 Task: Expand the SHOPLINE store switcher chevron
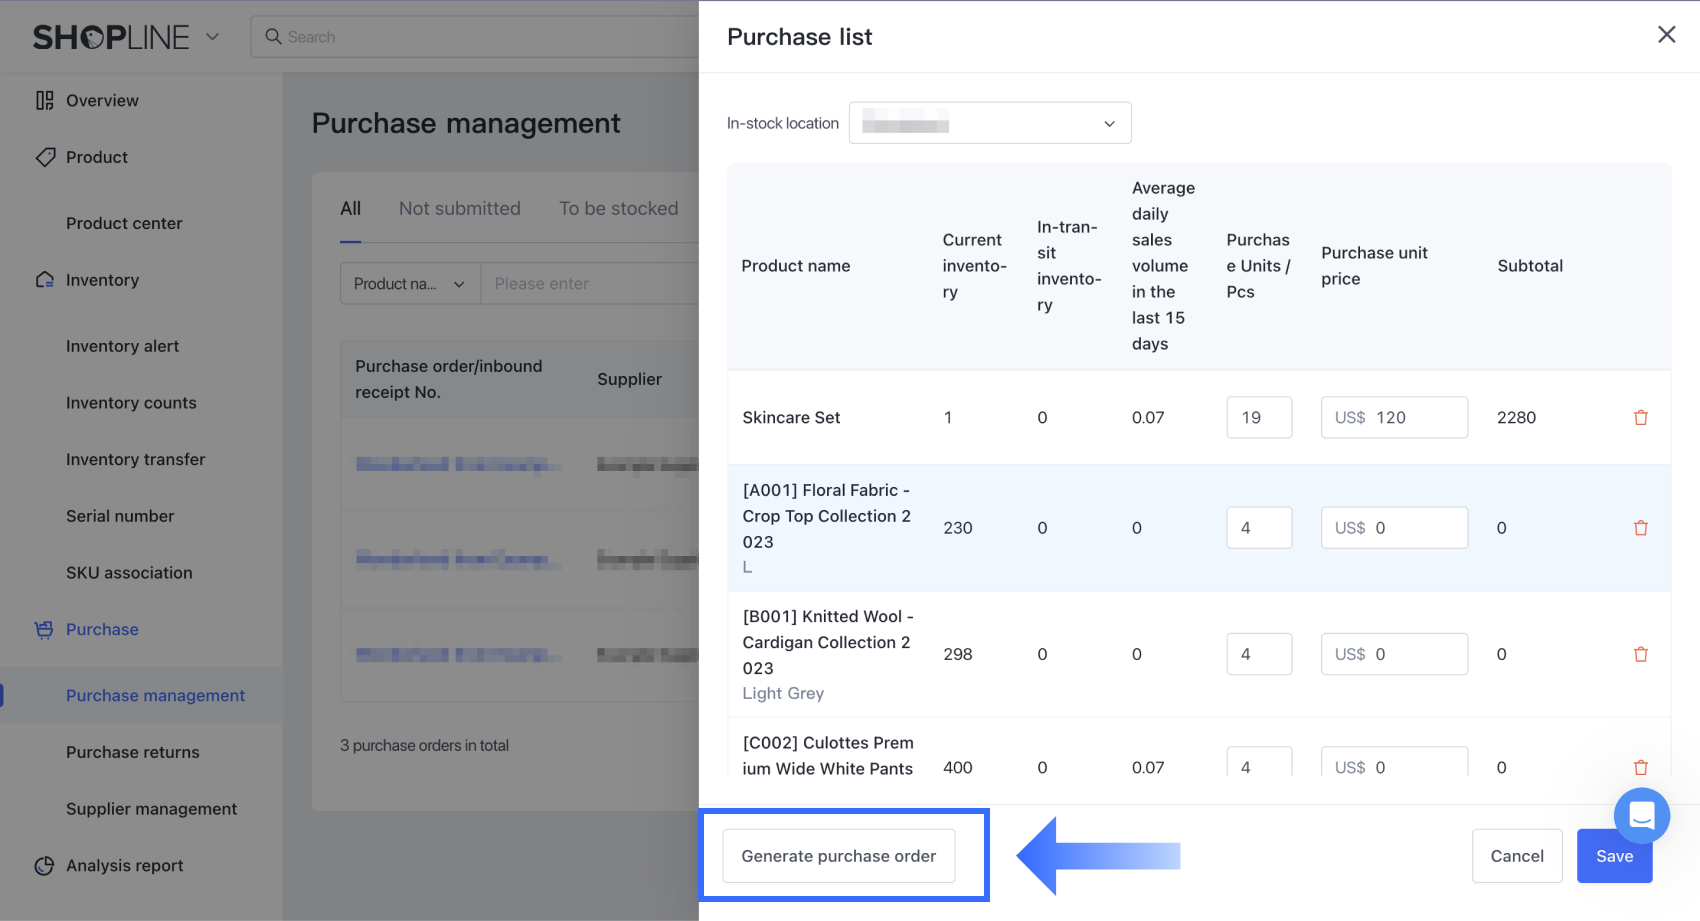[212, 37]
